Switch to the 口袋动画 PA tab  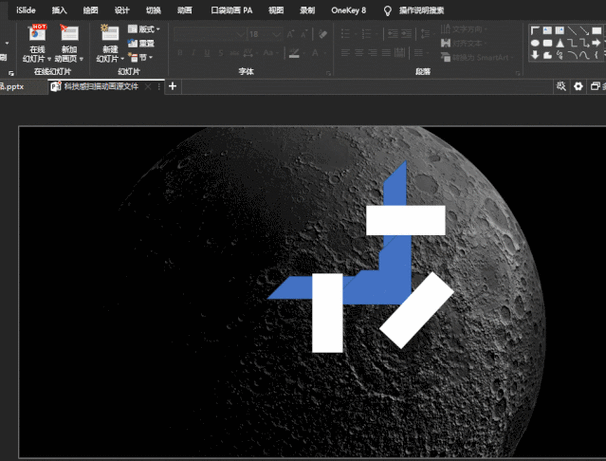click(x=231, y=10)
